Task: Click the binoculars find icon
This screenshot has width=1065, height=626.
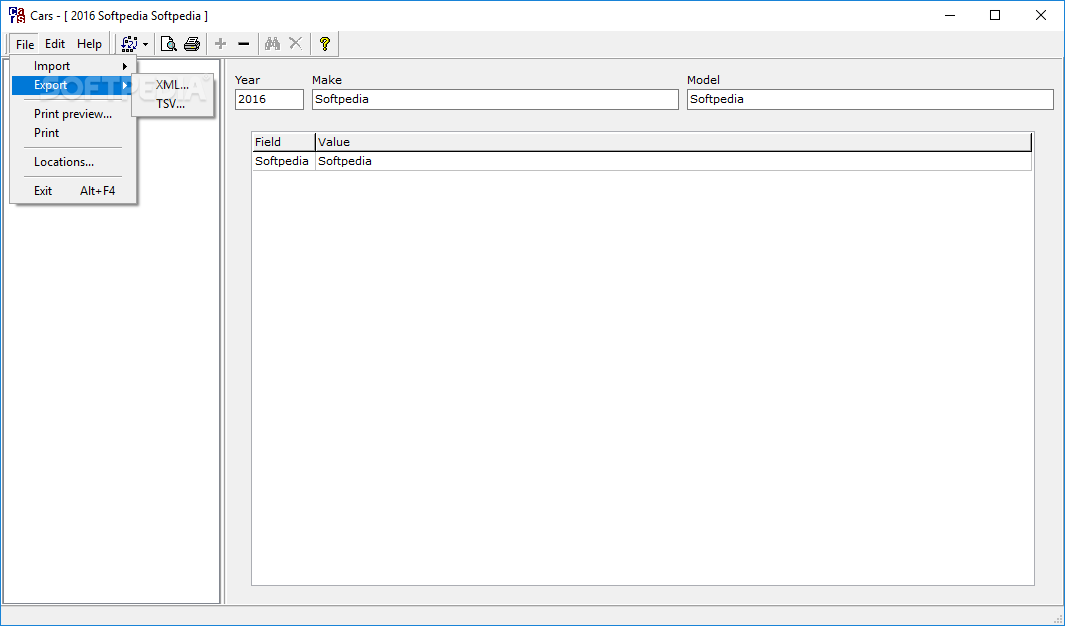Action: pyautogui.click(x=272, y=44)
